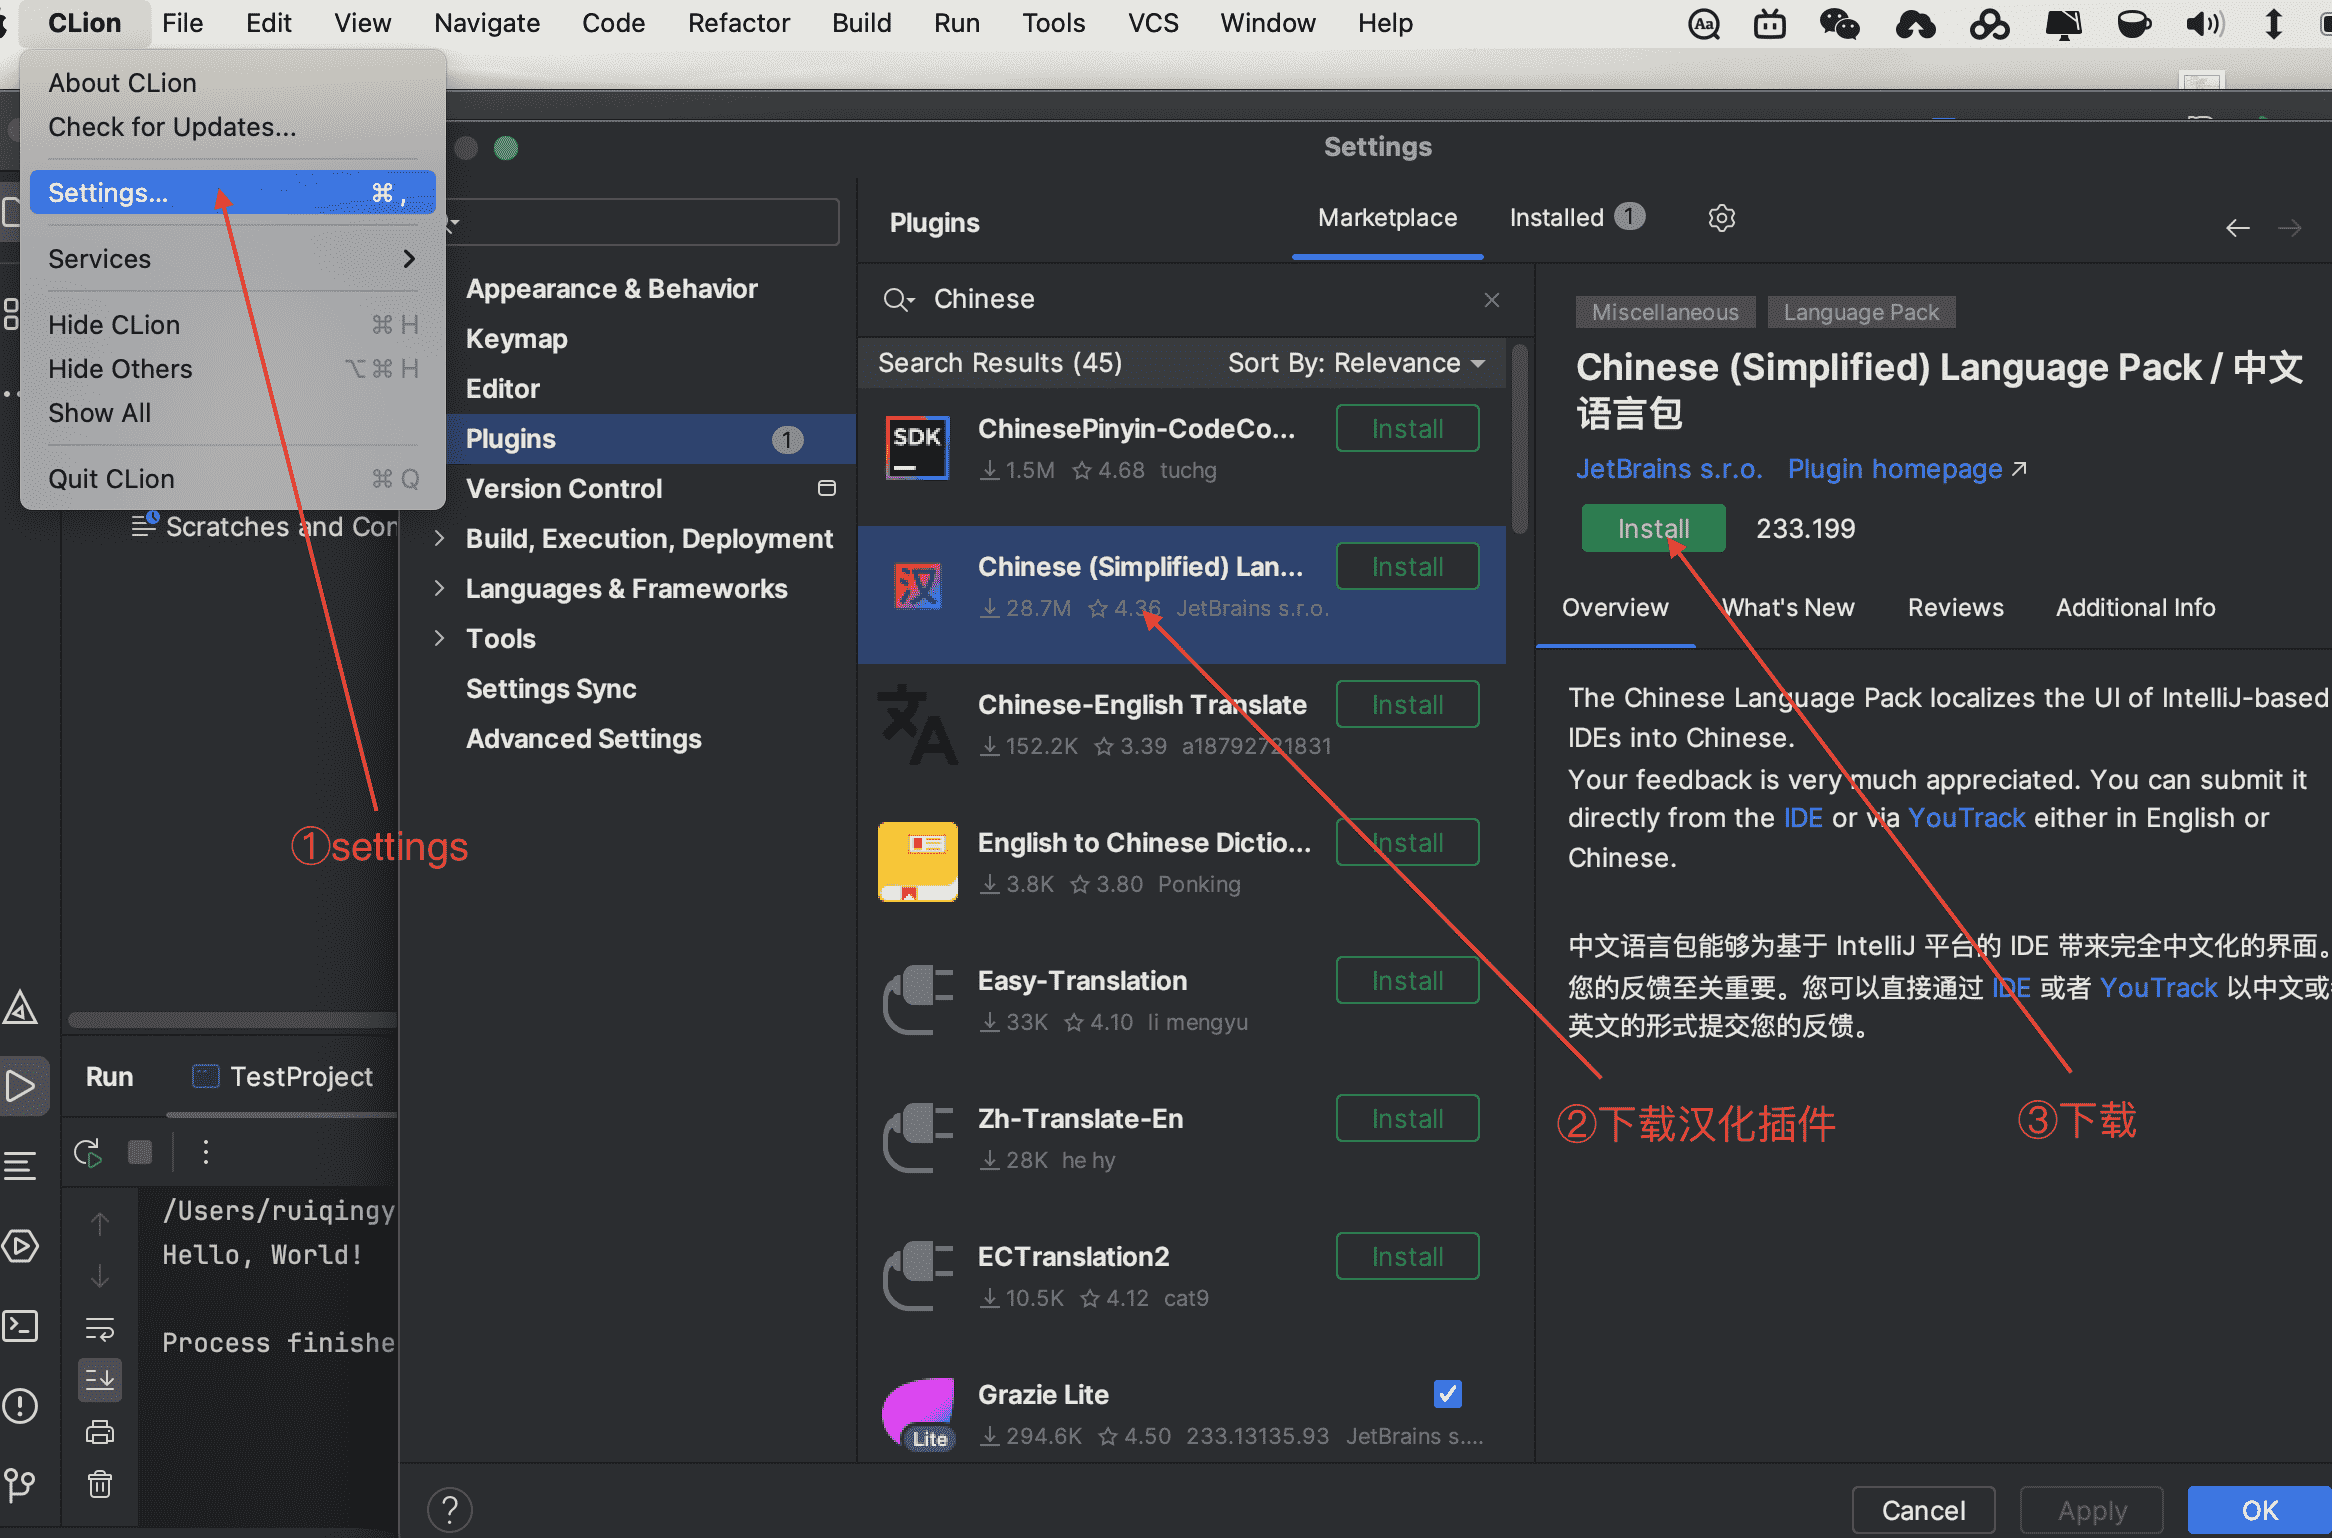Image resolution: width=2332 pixels, height=1538 pixels.
Task: Click OK in Settings dialog
Action: point(2259,1510)
